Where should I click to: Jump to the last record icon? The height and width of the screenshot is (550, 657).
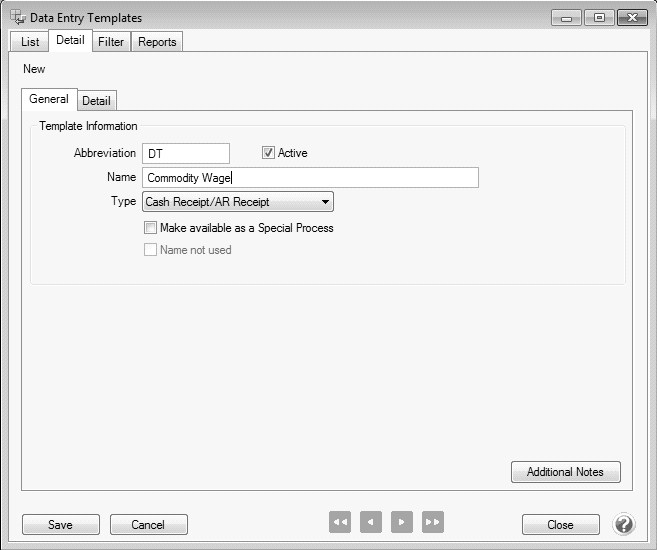[433, 522]
